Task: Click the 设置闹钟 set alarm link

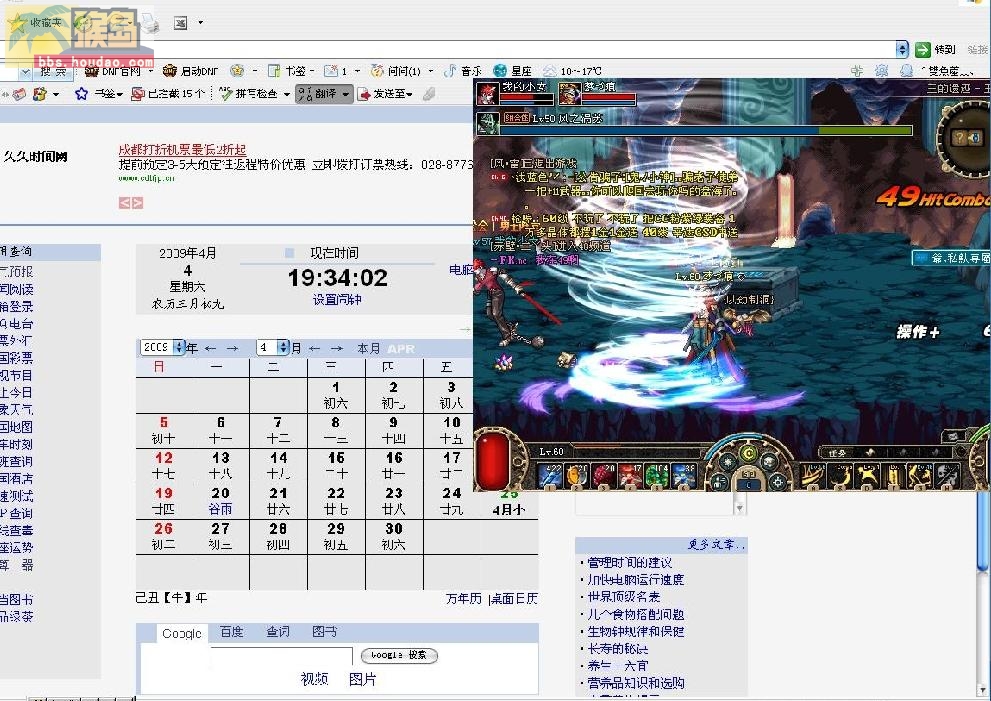Action: 337,300
